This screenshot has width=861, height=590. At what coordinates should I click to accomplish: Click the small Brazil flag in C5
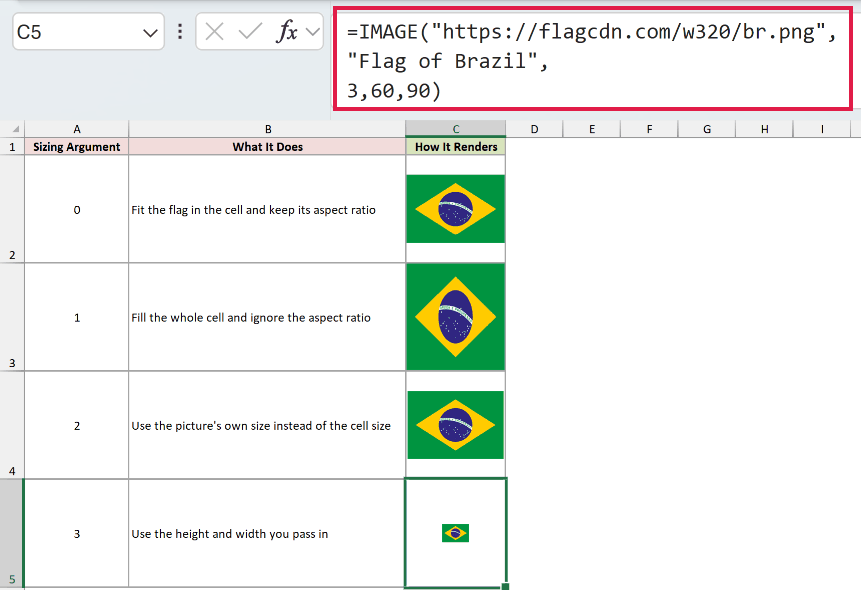point(455,533)
